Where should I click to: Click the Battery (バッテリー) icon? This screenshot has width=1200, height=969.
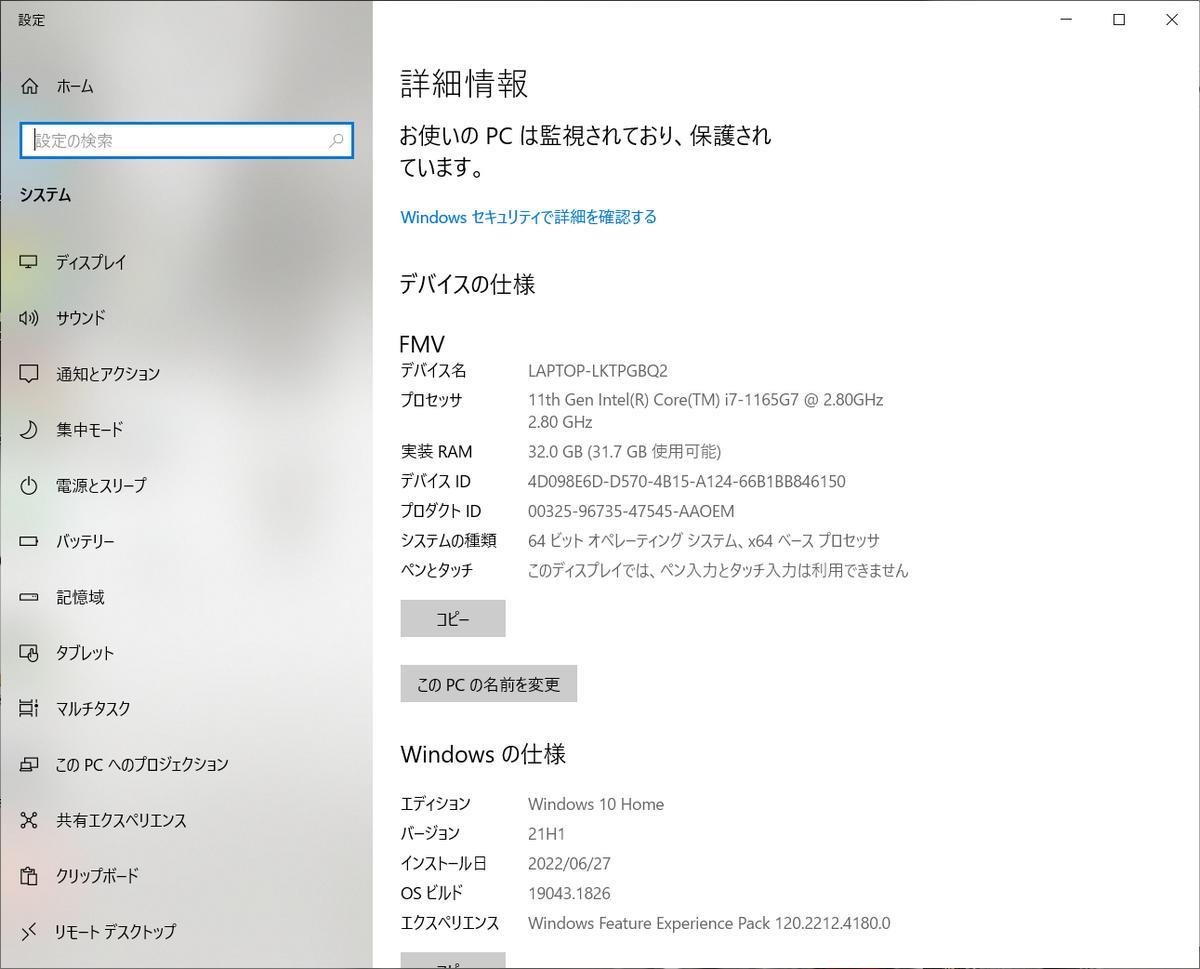[x=29, y=541]
